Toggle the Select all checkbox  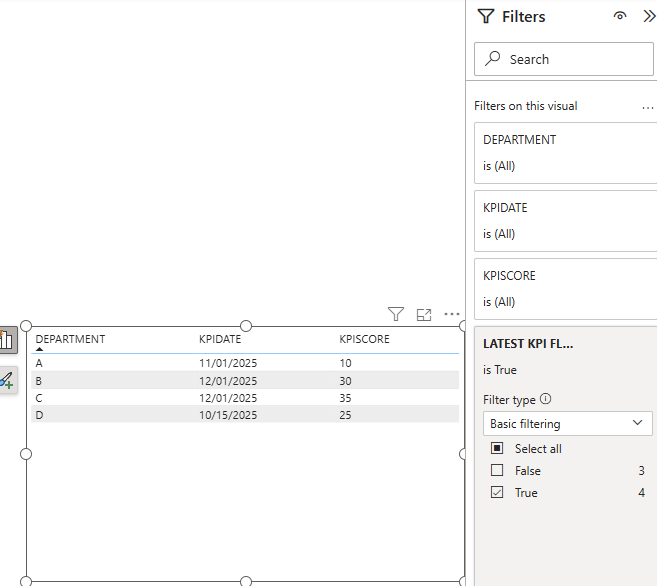click(x=497, y=448)
